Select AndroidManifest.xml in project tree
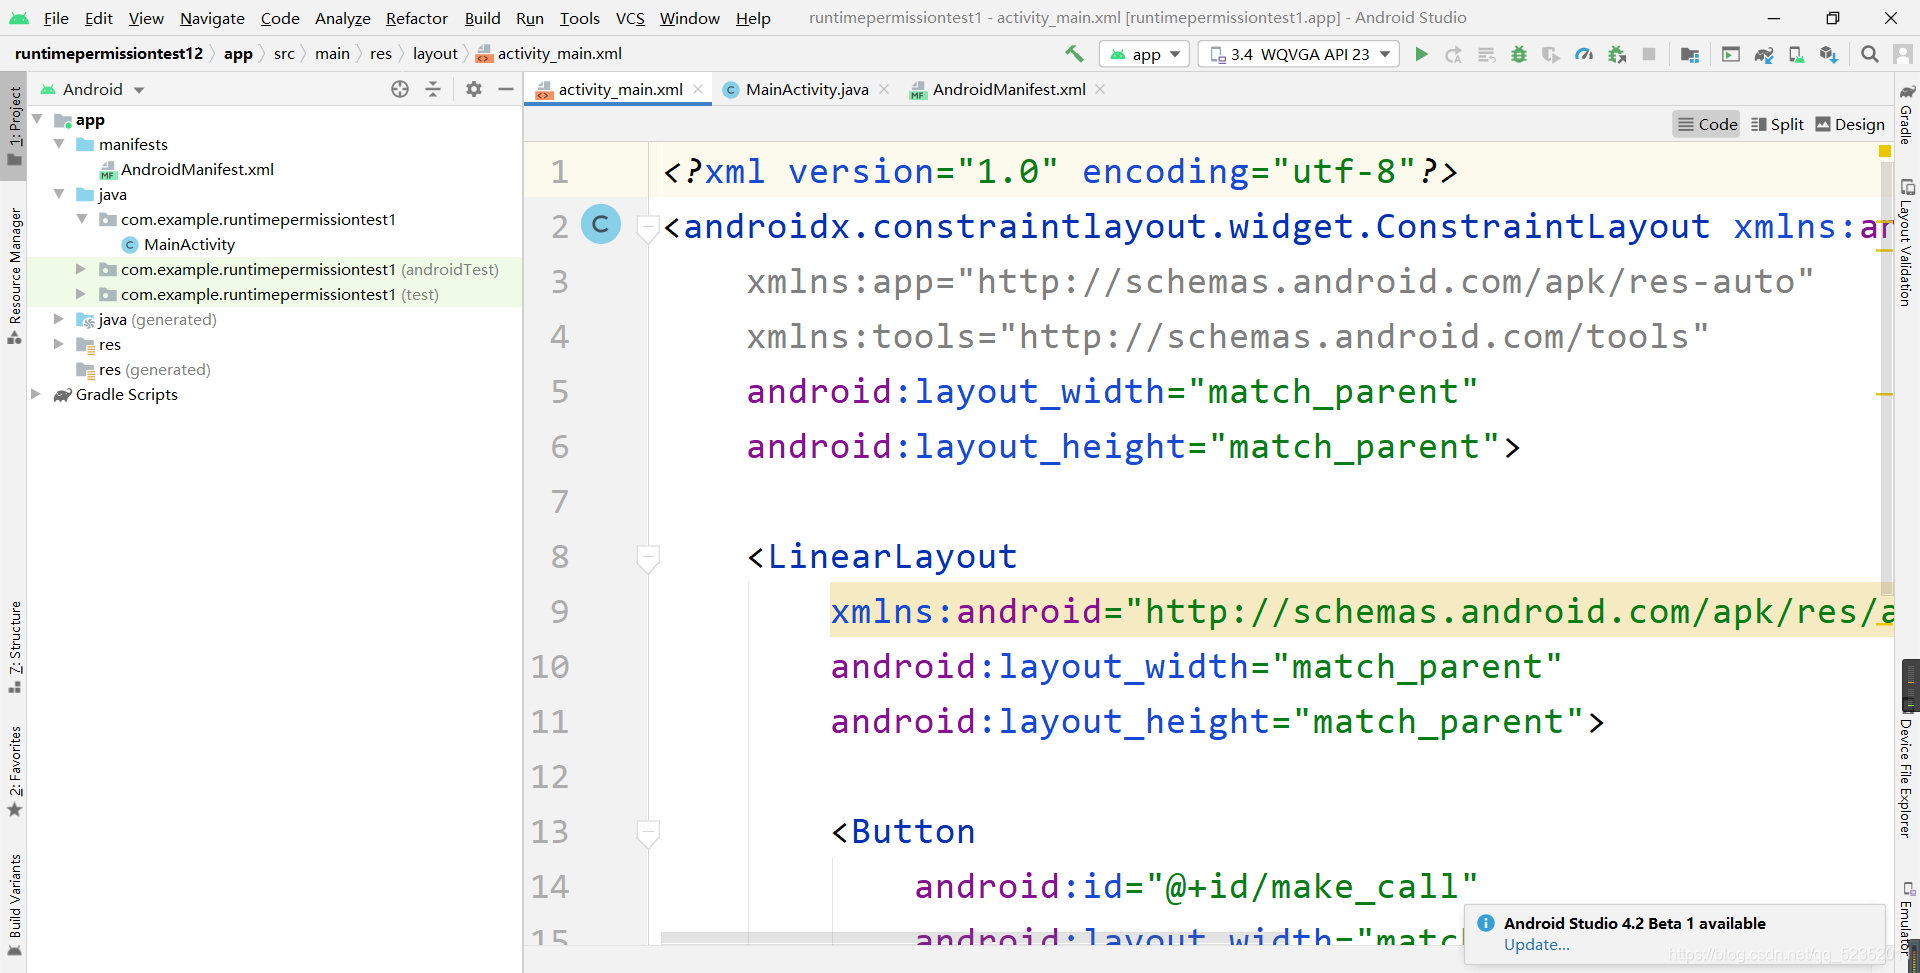This screenshot has width=1920, height=973. point(197,169)
